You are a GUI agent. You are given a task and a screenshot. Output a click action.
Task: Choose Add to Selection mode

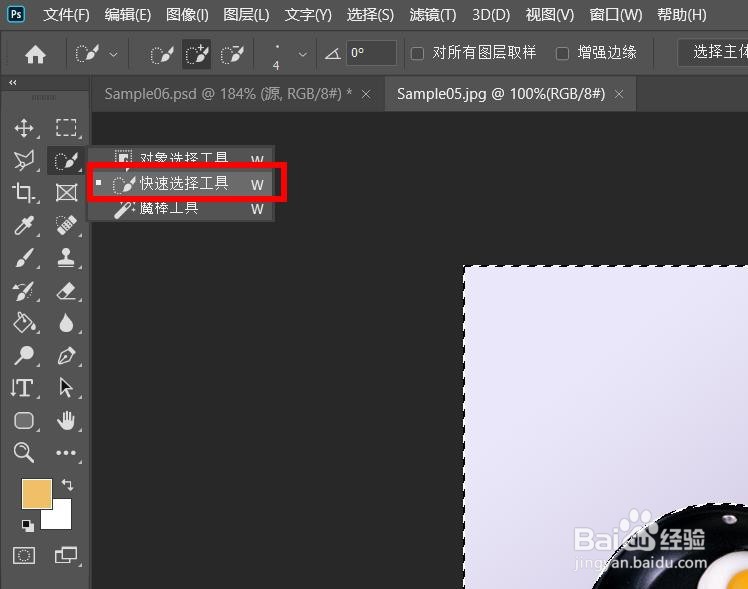197,54
